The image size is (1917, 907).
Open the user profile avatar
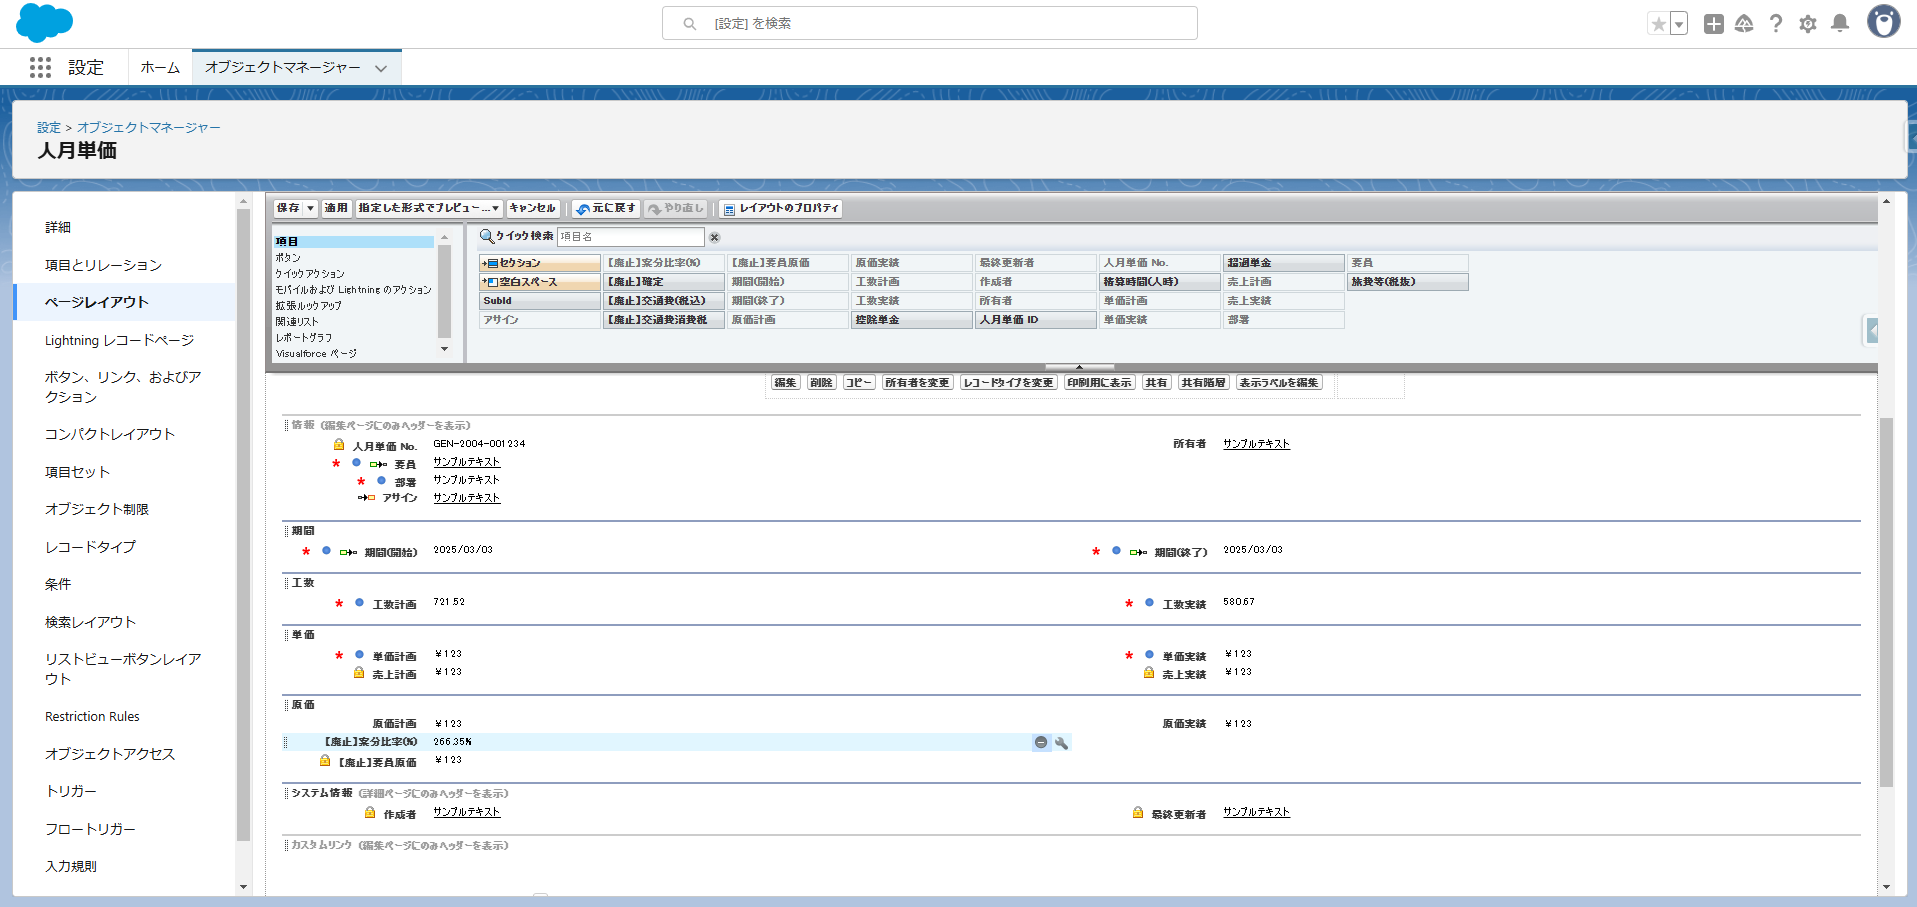point(1884,22)
